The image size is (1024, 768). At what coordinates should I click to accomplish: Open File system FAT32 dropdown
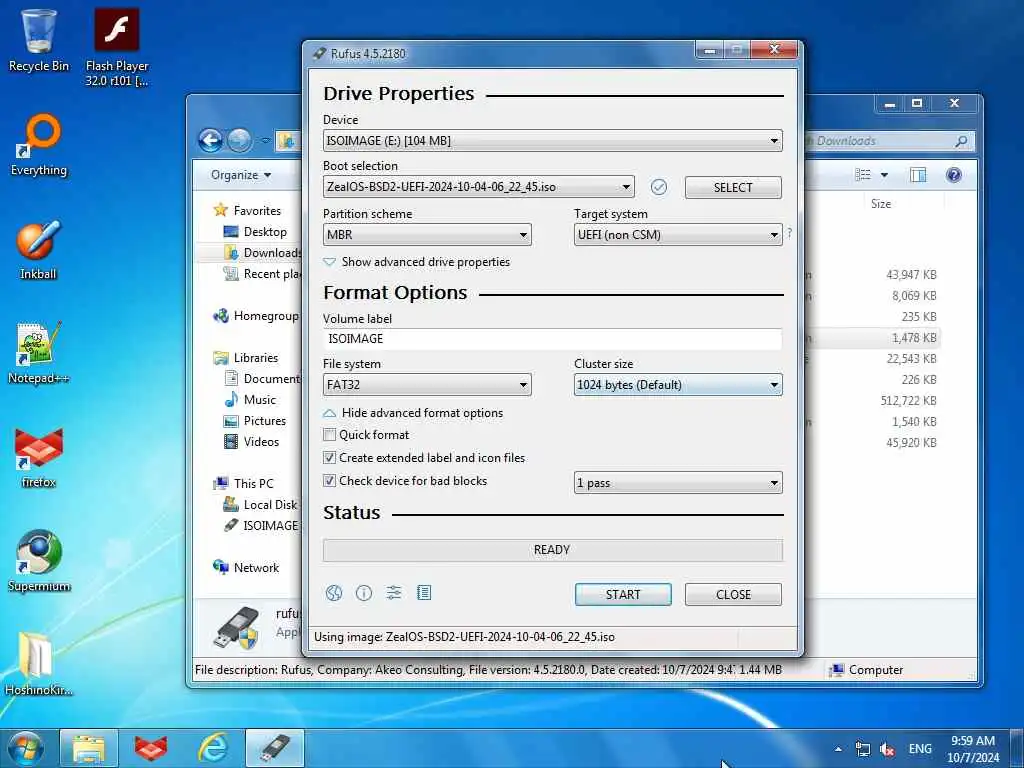pyautogui.click(x=427, y=385)
